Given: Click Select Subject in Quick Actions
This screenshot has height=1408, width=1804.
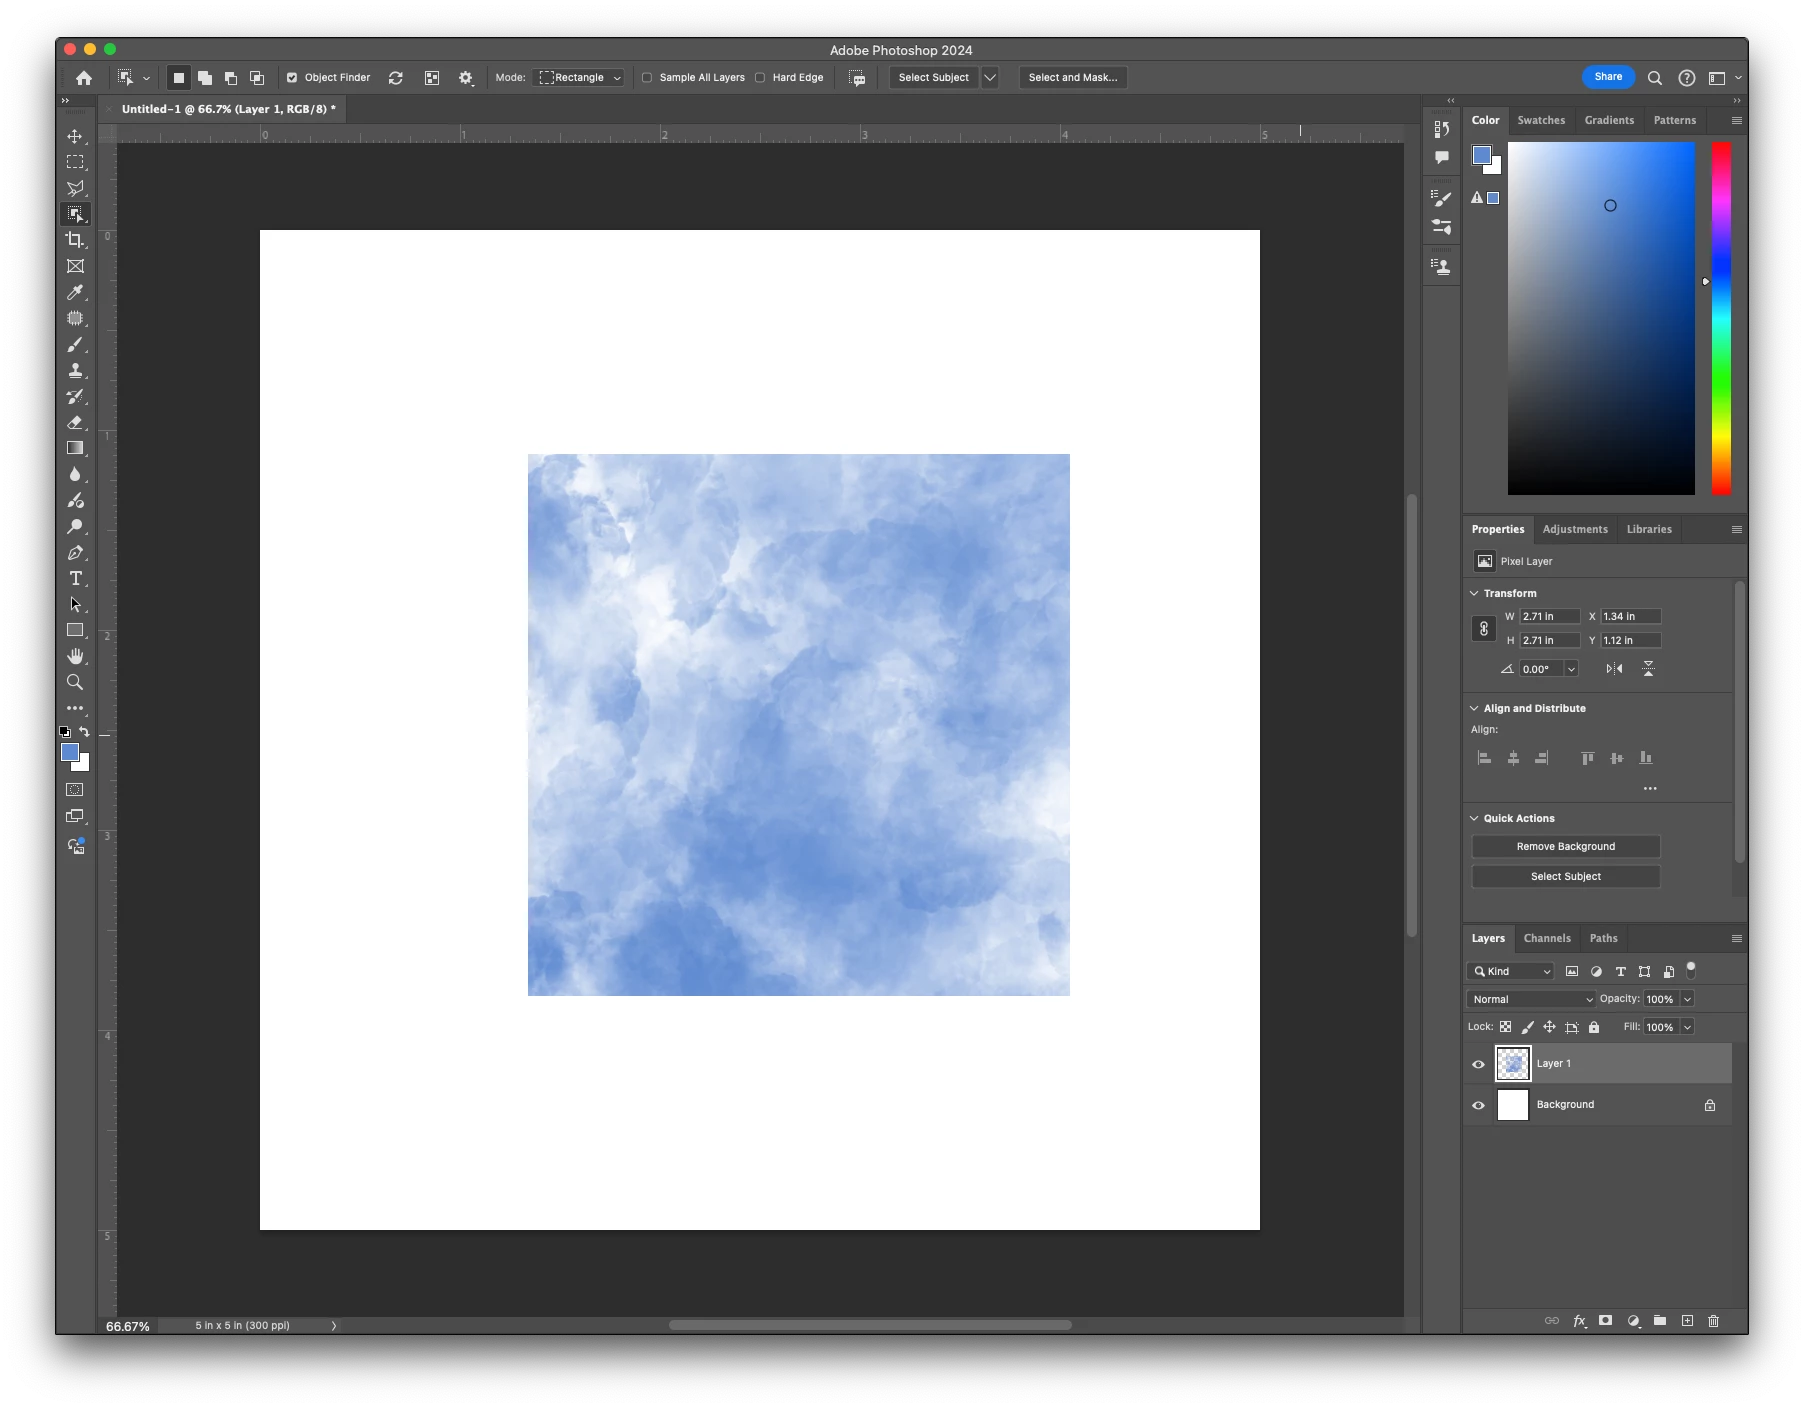Looking at the screenshot, I should pos(1566,876).
